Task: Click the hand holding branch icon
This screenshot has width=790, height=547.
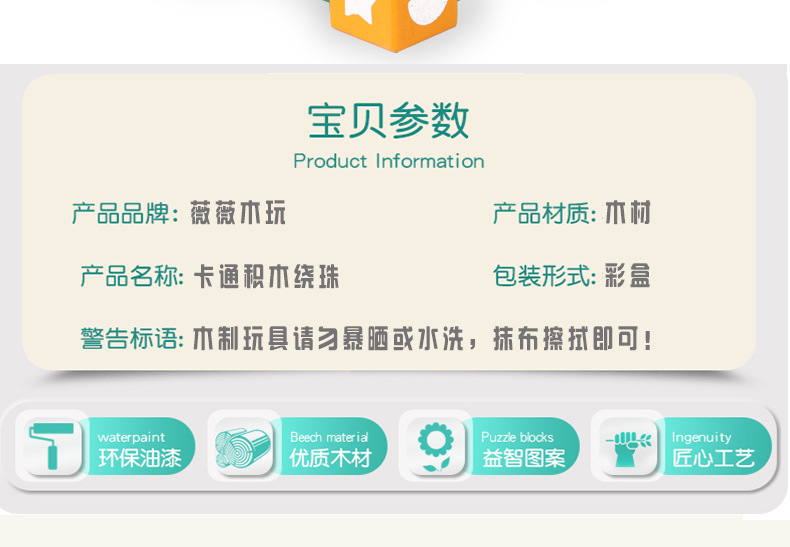Action: point(628,447)
